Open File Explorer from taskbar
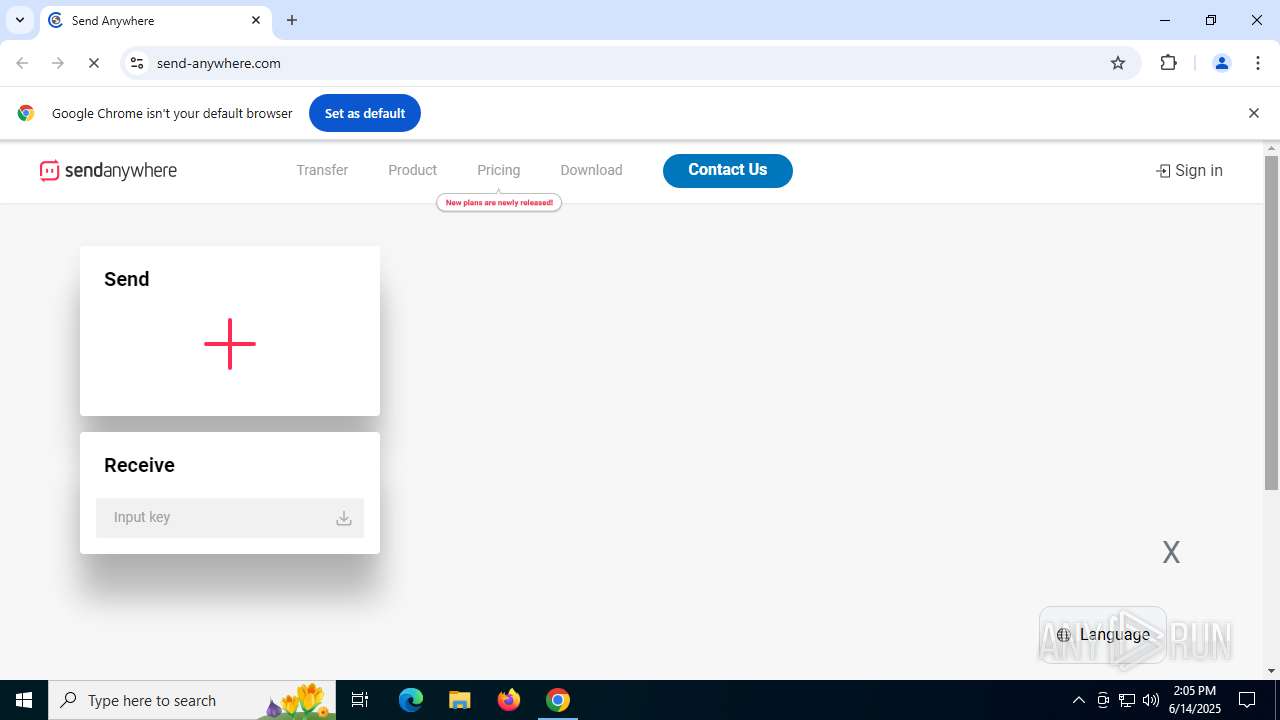 (459, 700)
